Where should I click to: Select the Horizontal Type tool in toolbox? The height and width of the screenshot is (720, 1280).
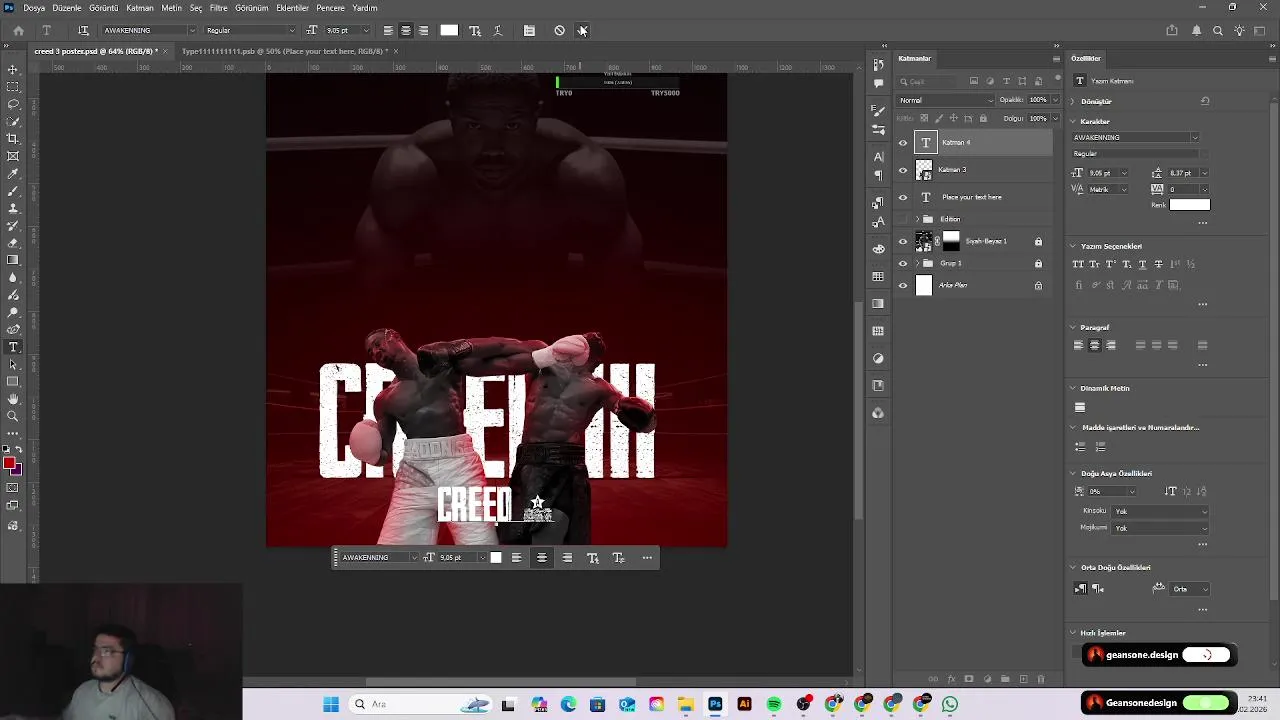pos(13,347)
